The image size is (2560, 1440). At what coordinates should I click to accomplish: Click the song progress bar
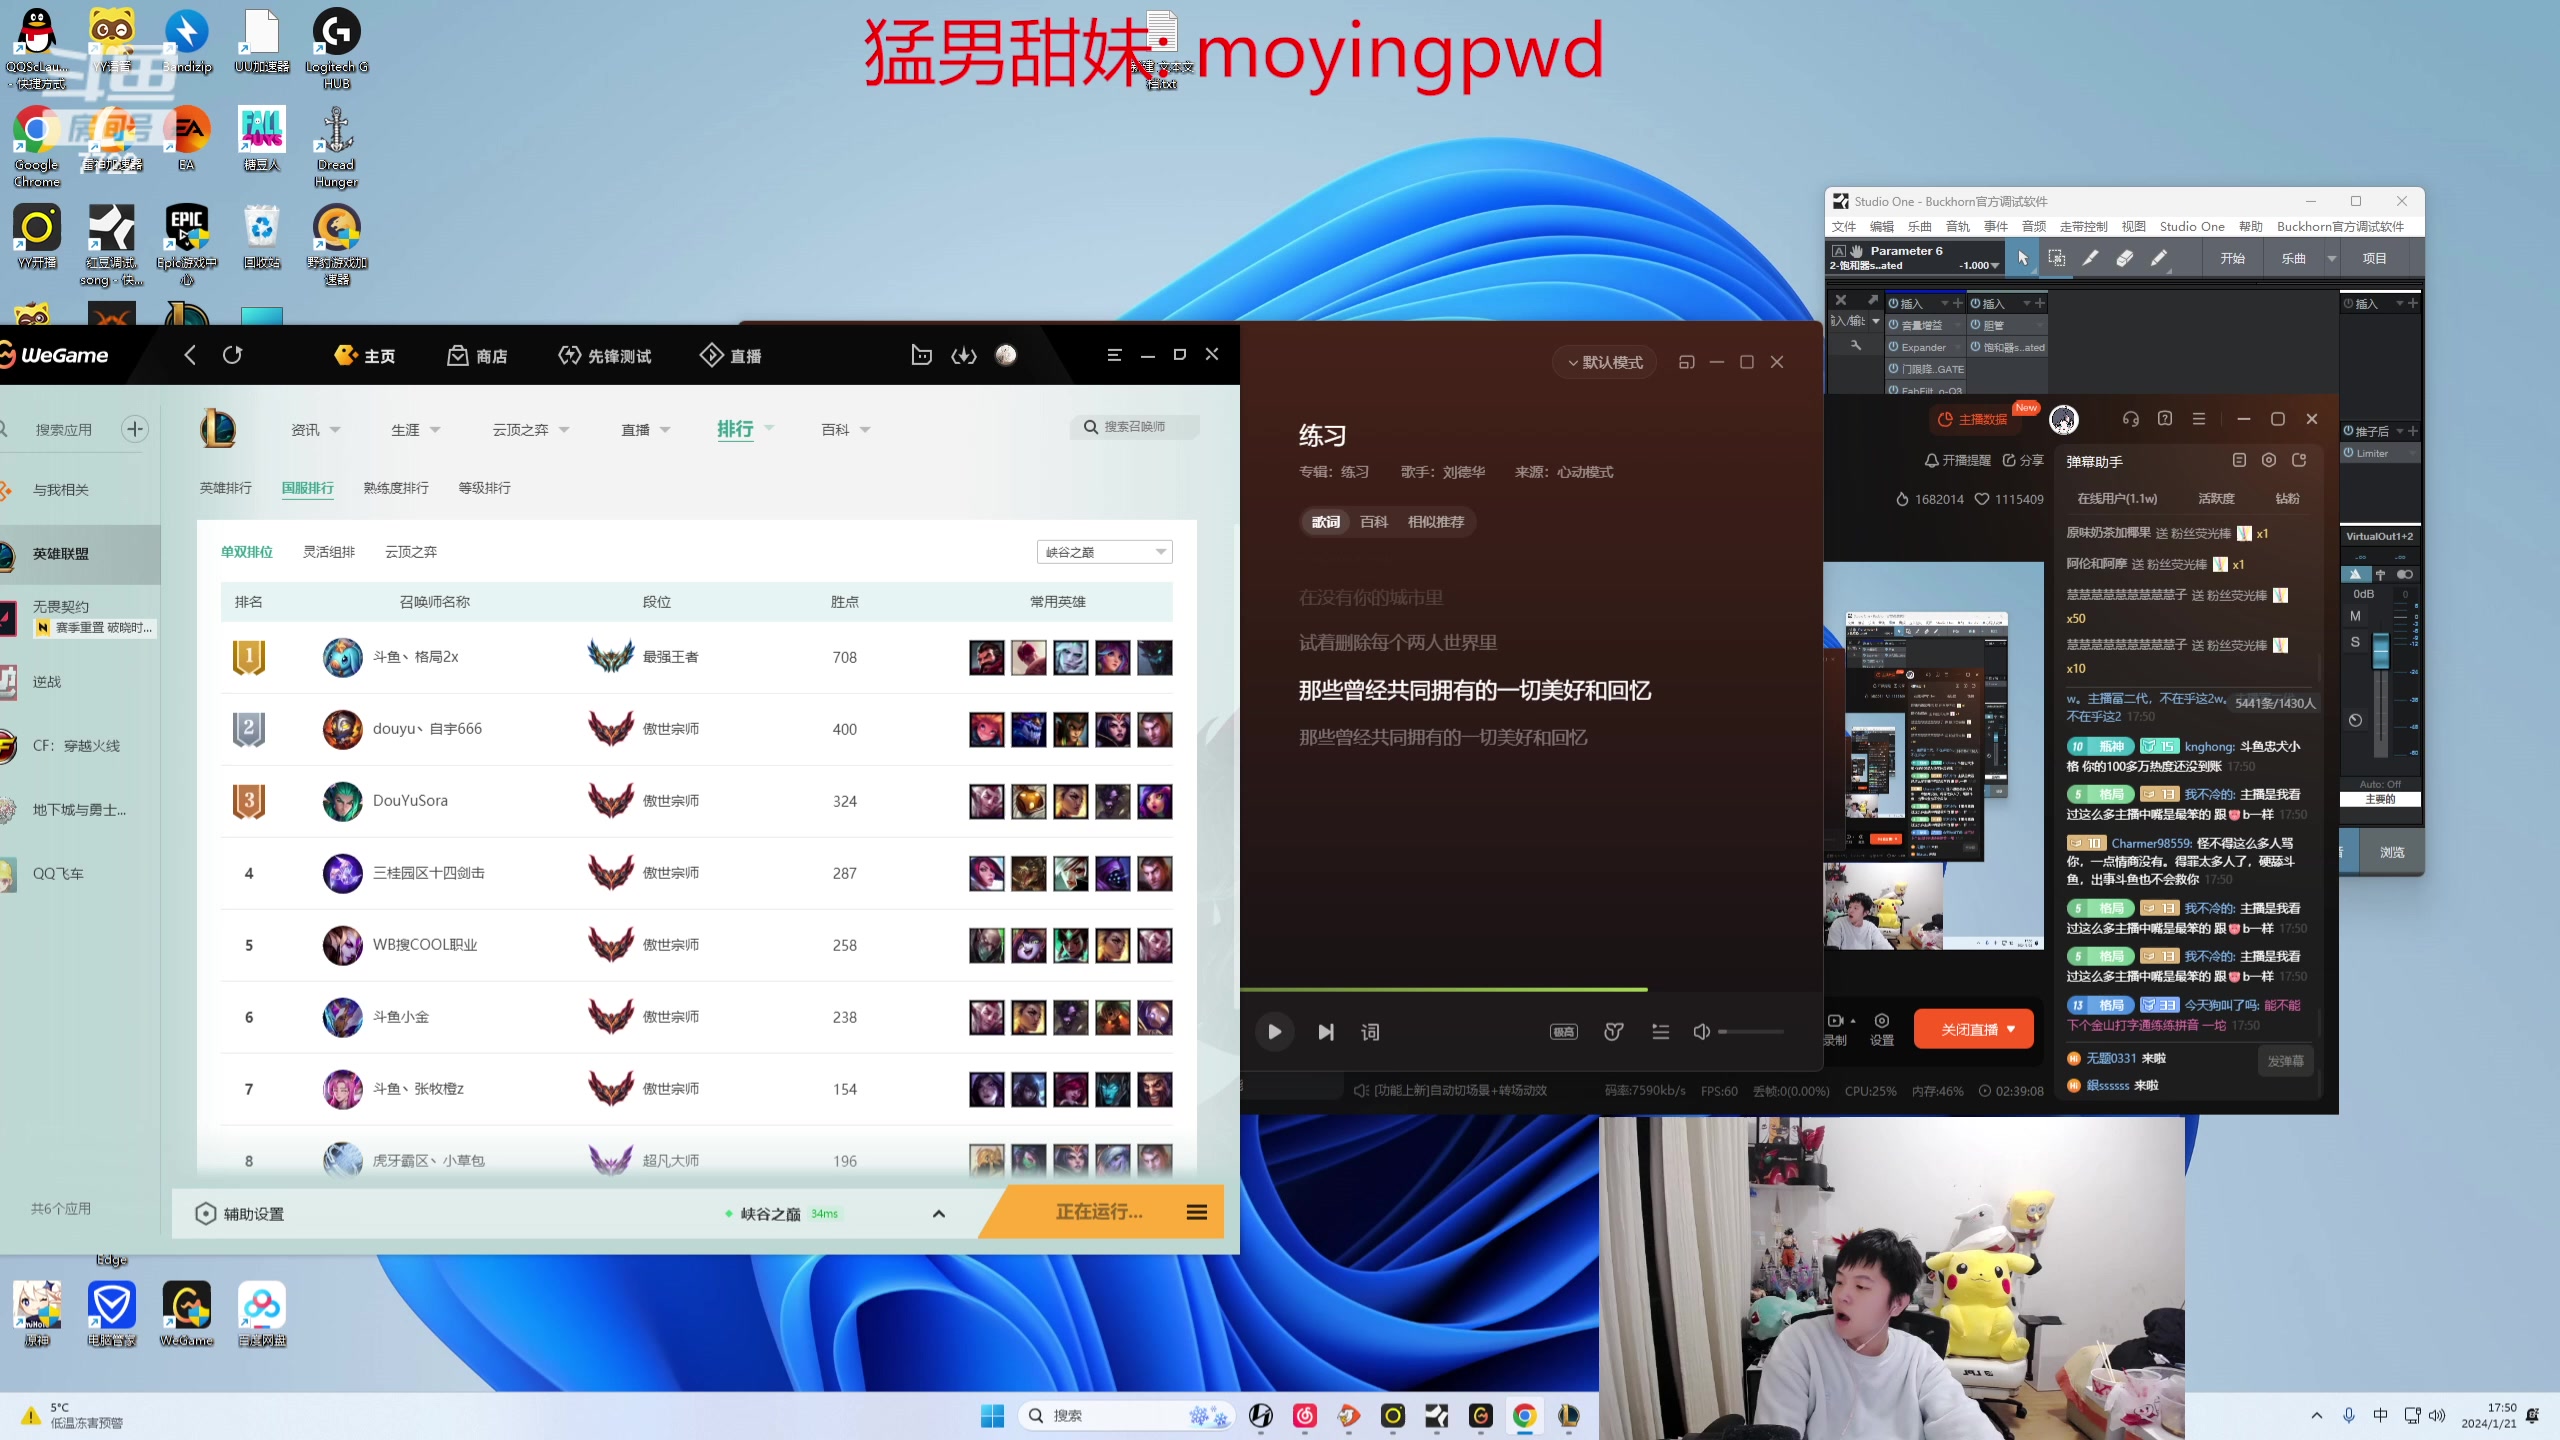[x=1530, y=989]
